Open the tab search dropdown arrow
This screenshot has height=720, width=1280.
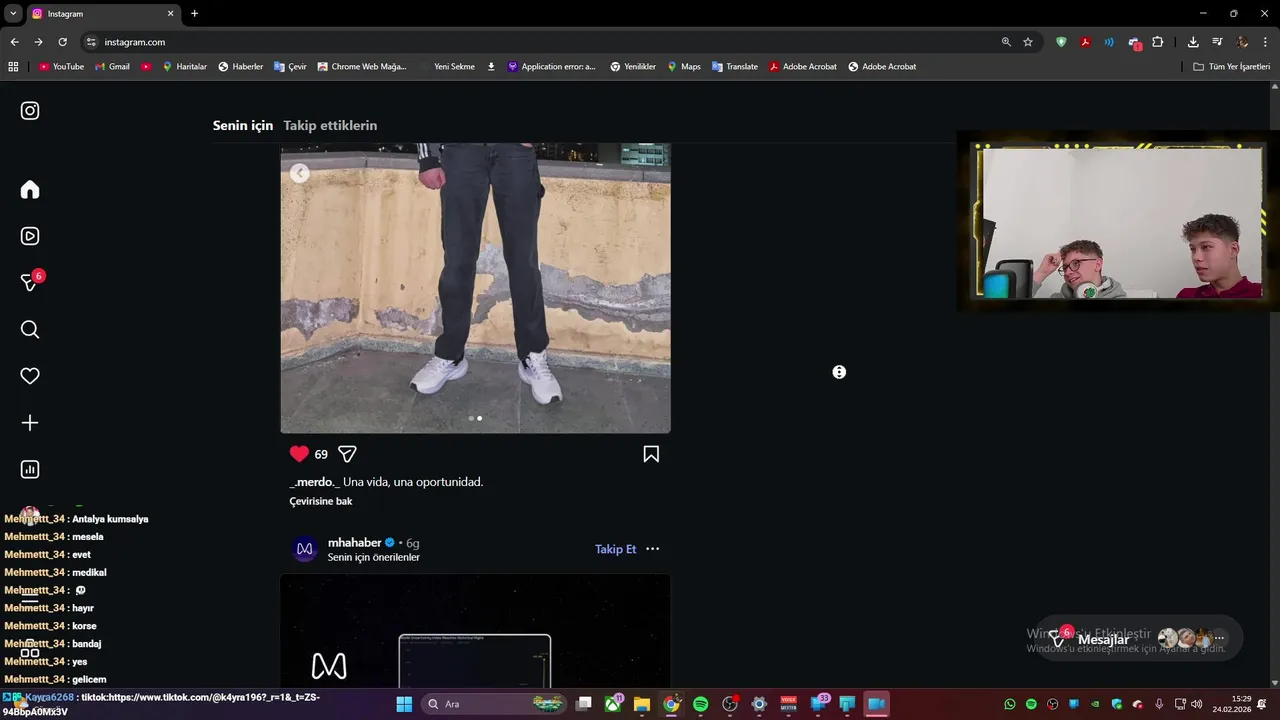tap(13, 14)
